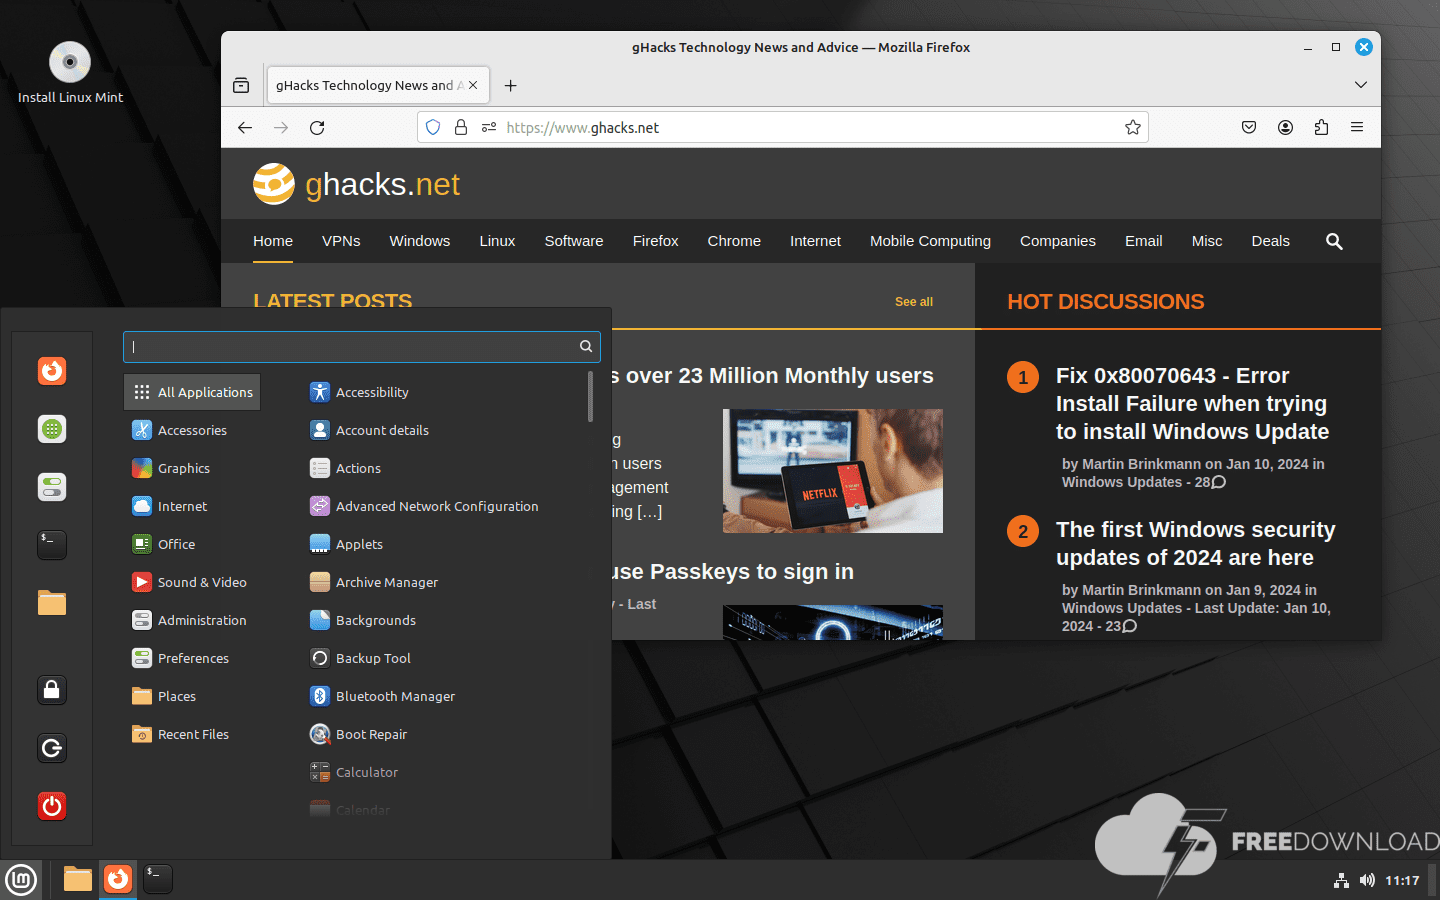Click the red power button in menu sidebar
Screen dimensions: 1440x900
(52, 806)
